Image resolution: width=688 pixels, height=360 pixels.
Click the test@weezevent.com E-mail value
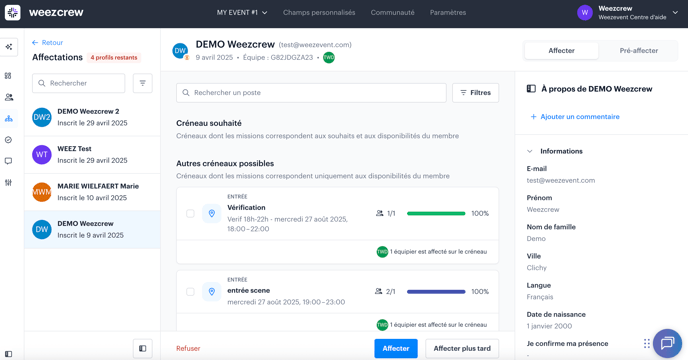(561, 180)
